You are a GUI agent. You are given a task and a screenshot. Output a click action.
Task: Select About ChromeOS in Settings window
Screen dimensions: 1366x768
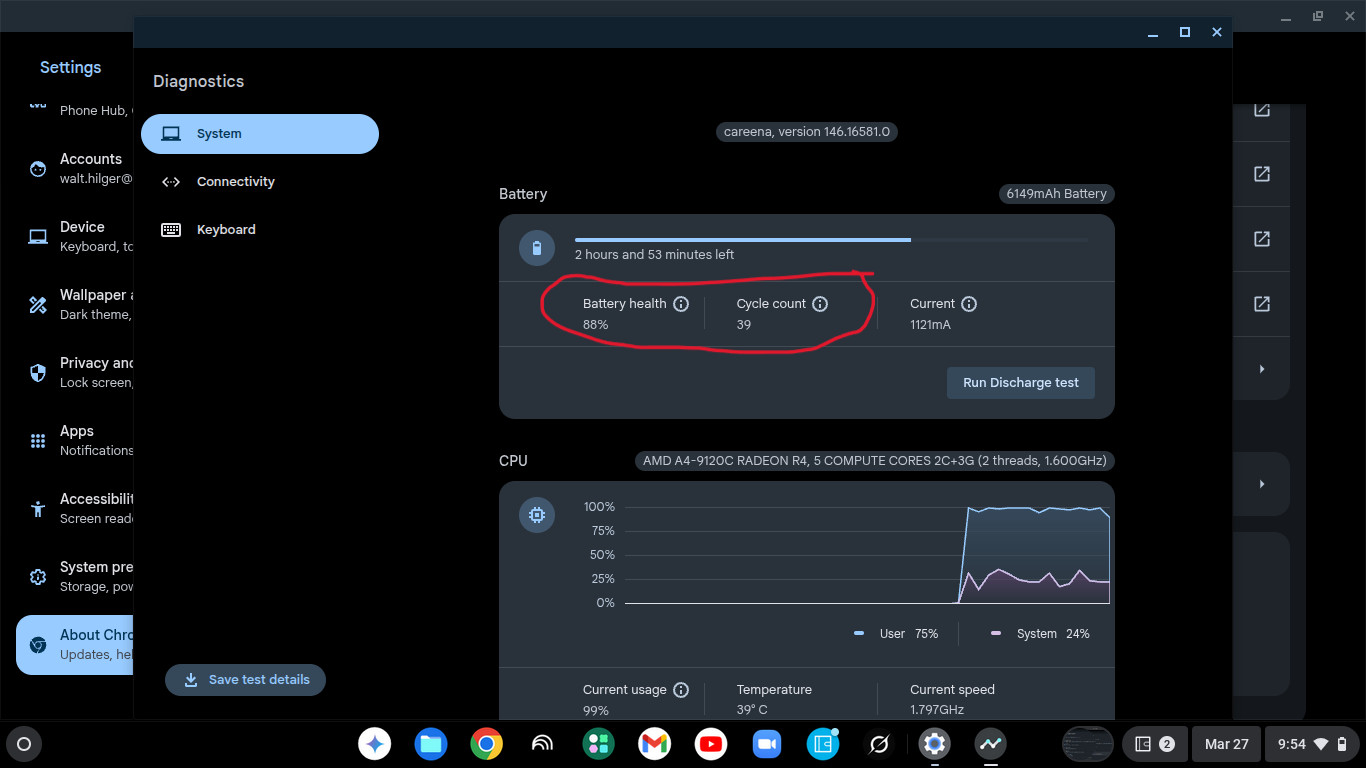(75, 645)
